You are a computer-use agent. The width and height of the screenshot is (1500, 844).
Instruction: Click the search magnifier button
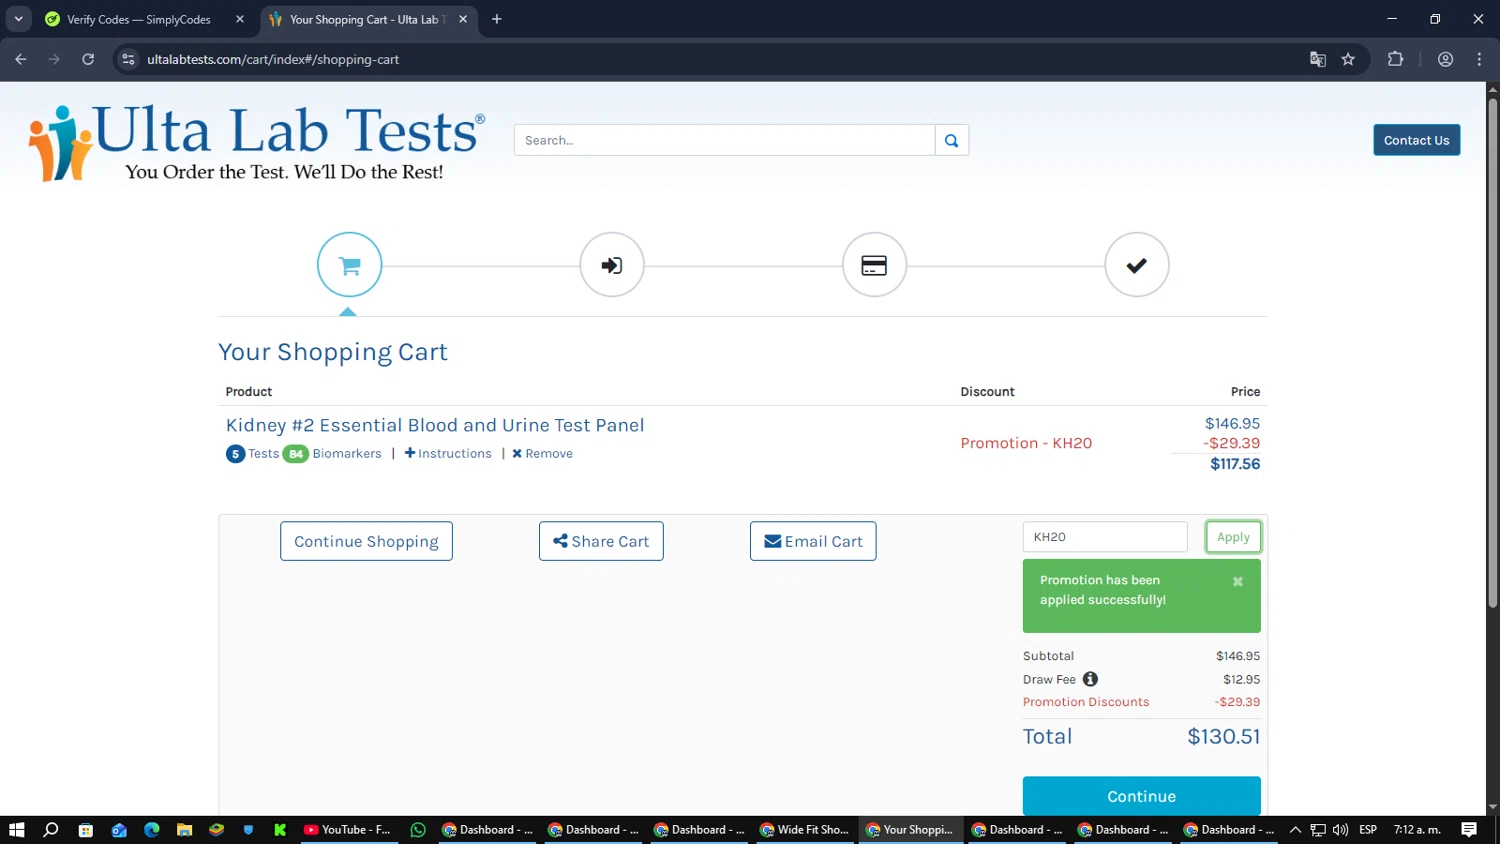coord(952,140)
